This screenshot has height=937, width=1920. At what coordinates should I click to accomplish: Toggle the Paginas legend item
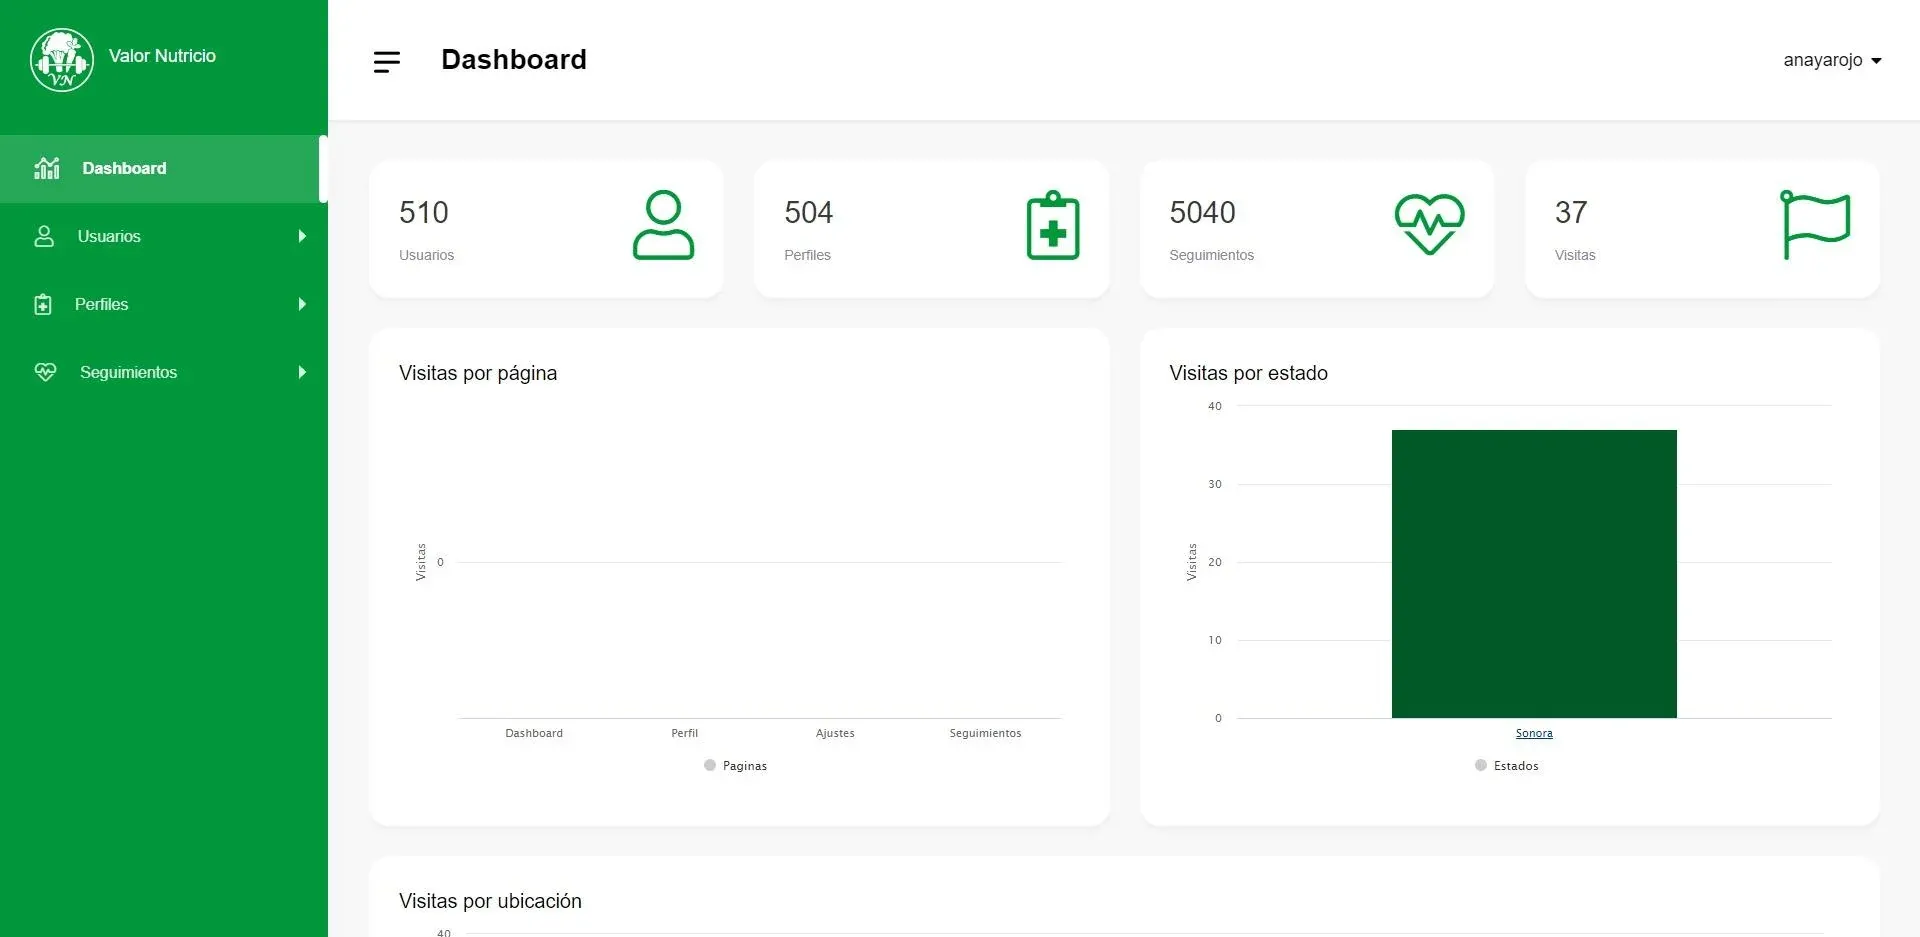click(735, 765)
